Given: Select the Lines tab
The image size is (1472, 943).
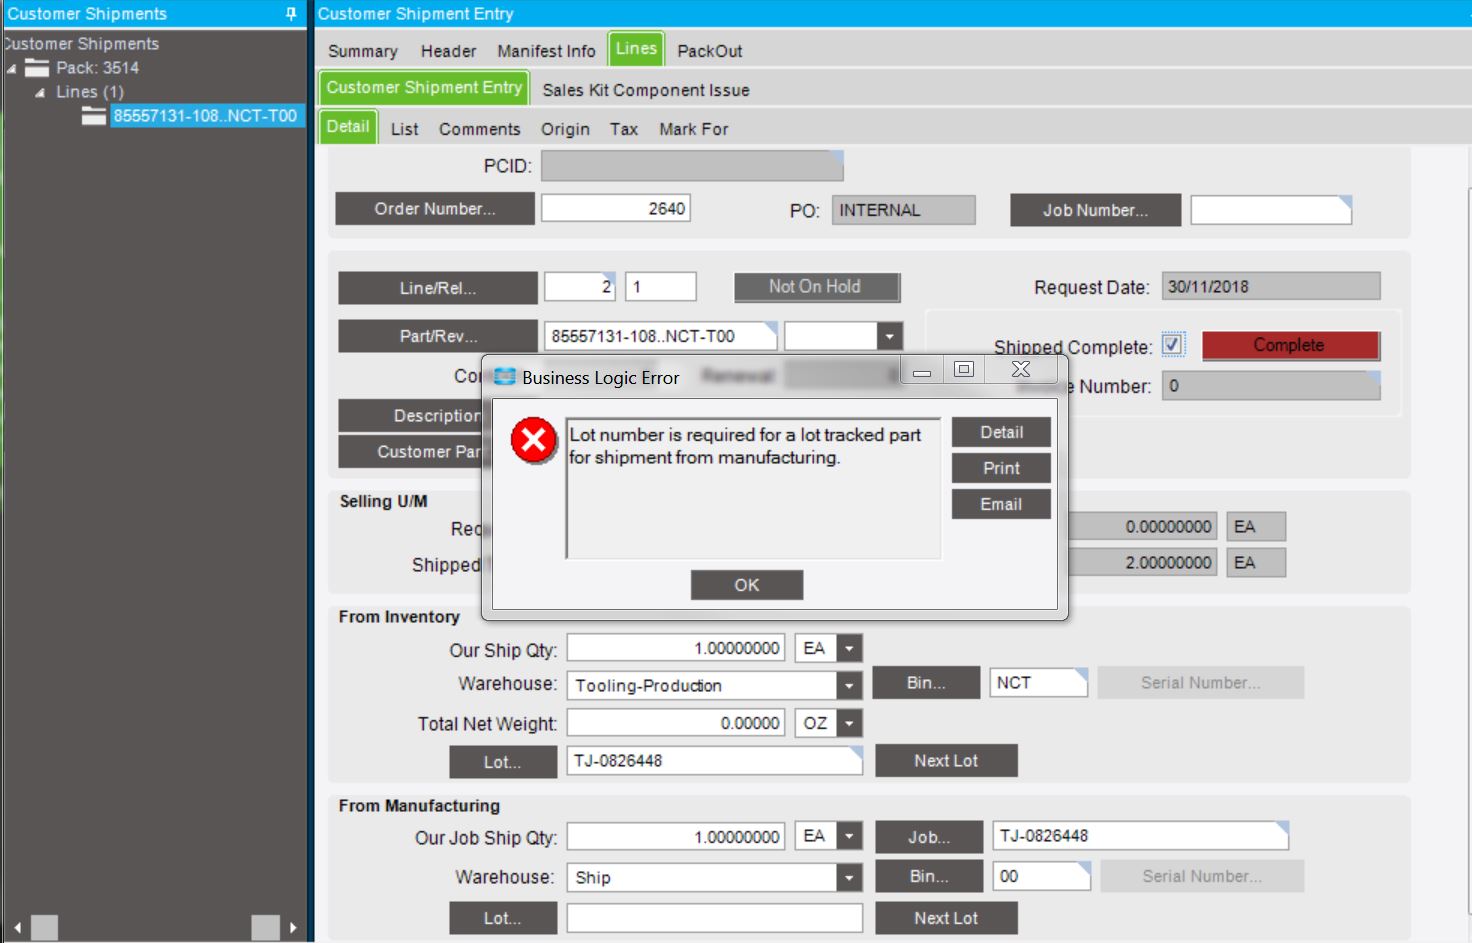Looking at the screenshot, I should click(x=636, y=49).
